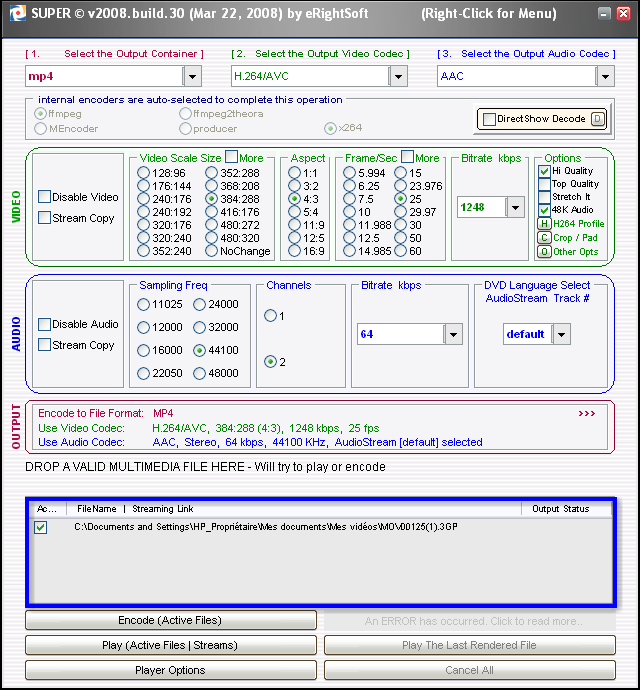Viewport: 640px width, 690px height.
Task: Click the 1248 video bitrate field
Action: [482, 207]
